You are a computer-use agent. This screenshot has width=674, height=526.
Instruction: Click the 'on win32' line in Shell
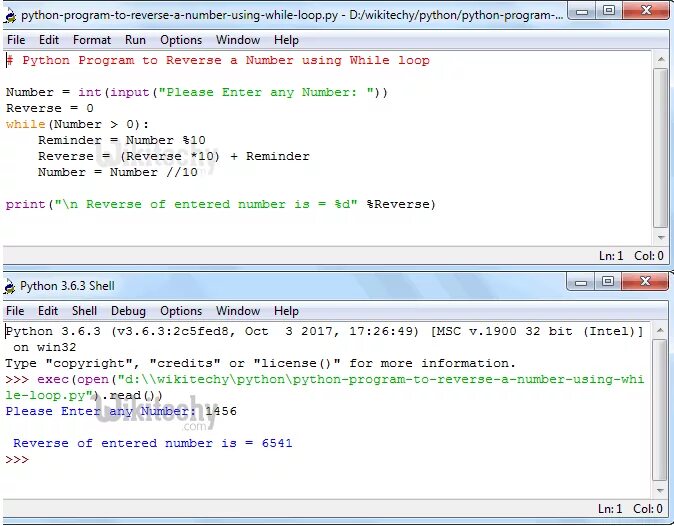(44, 347)
